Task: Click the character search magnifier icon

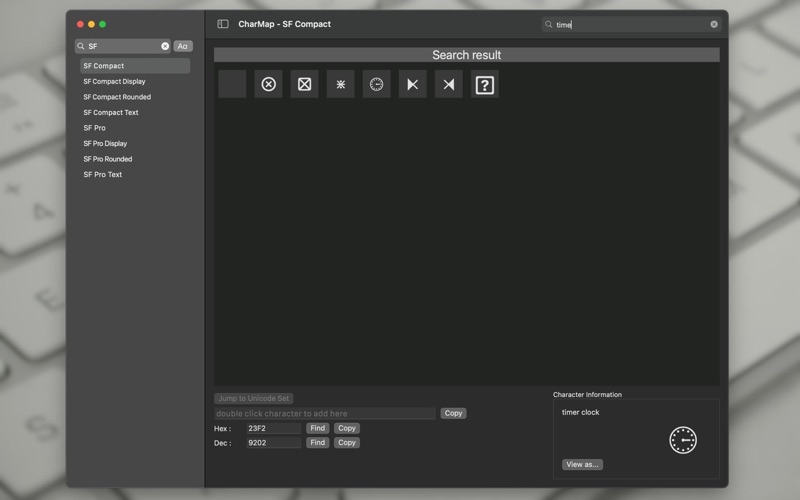Action: 548,24
